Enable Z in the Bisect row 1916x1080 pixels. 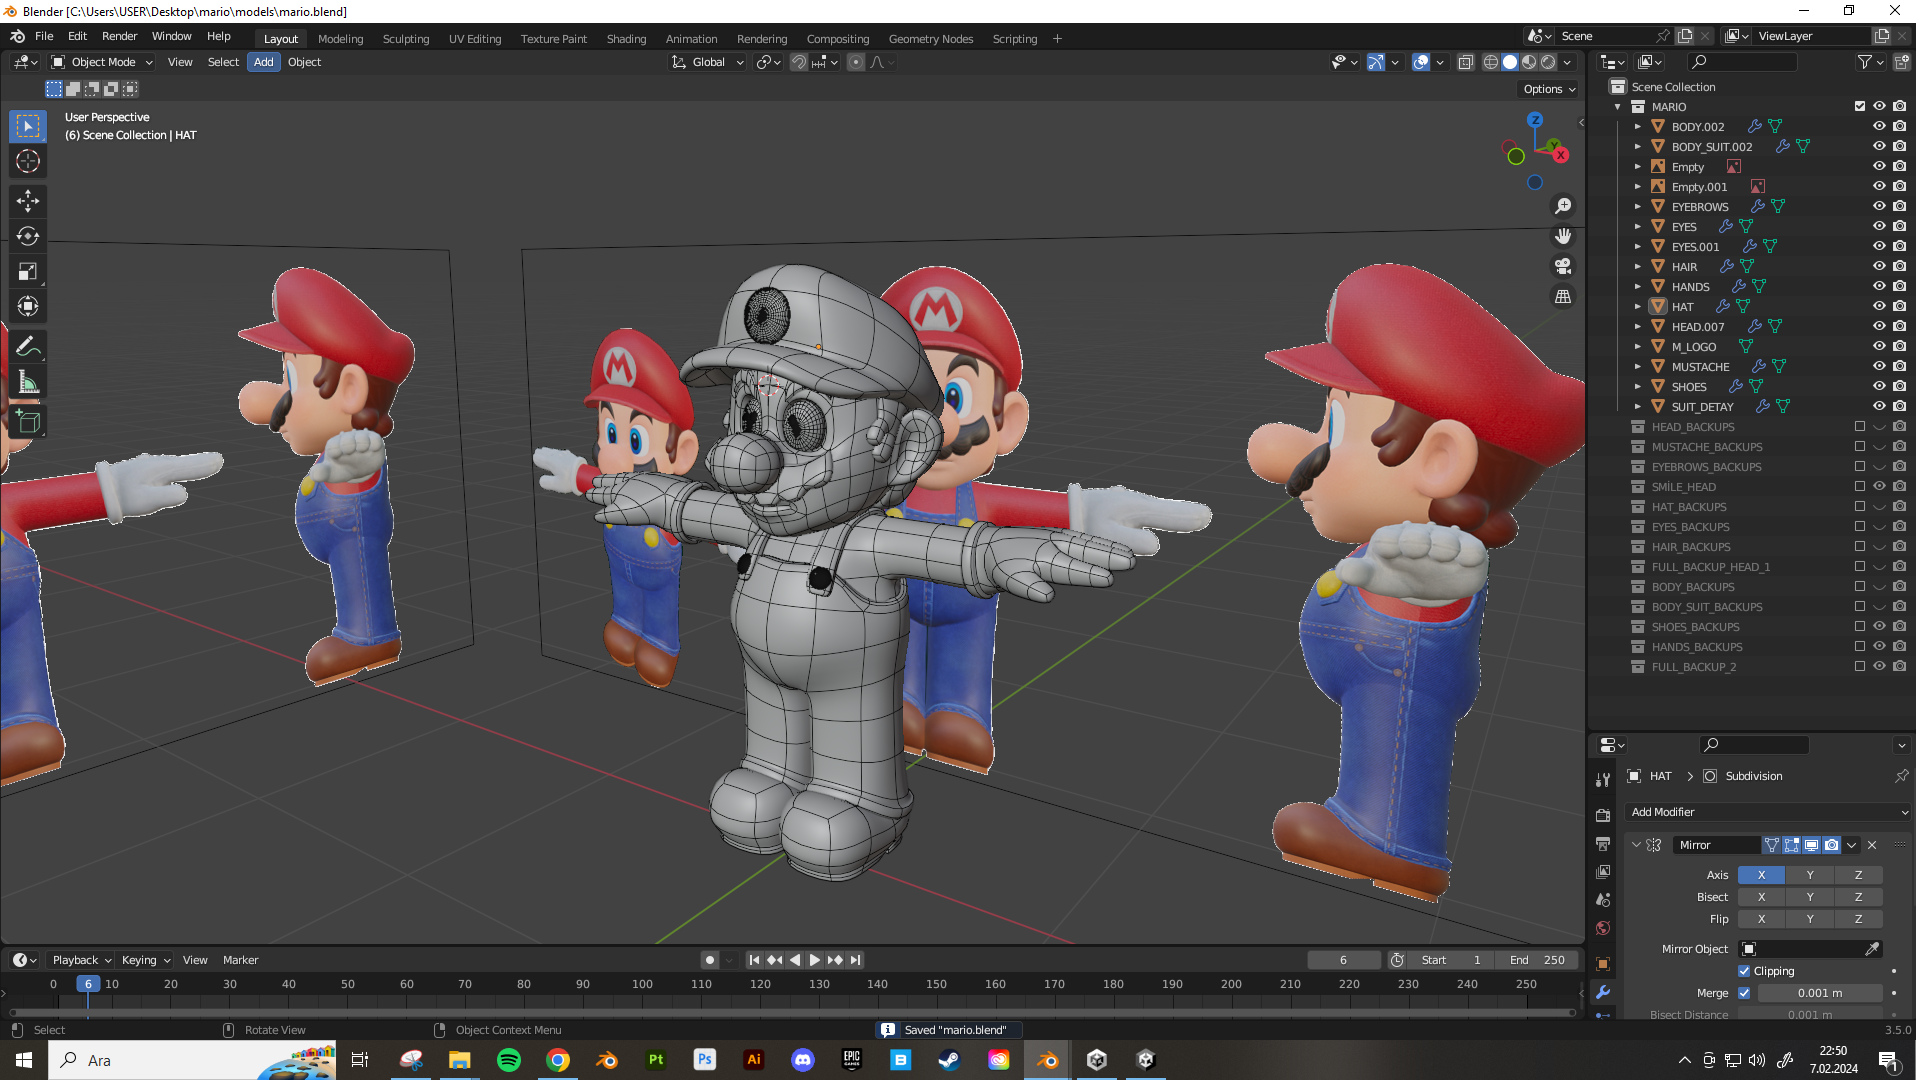(x=1858, y=897)
